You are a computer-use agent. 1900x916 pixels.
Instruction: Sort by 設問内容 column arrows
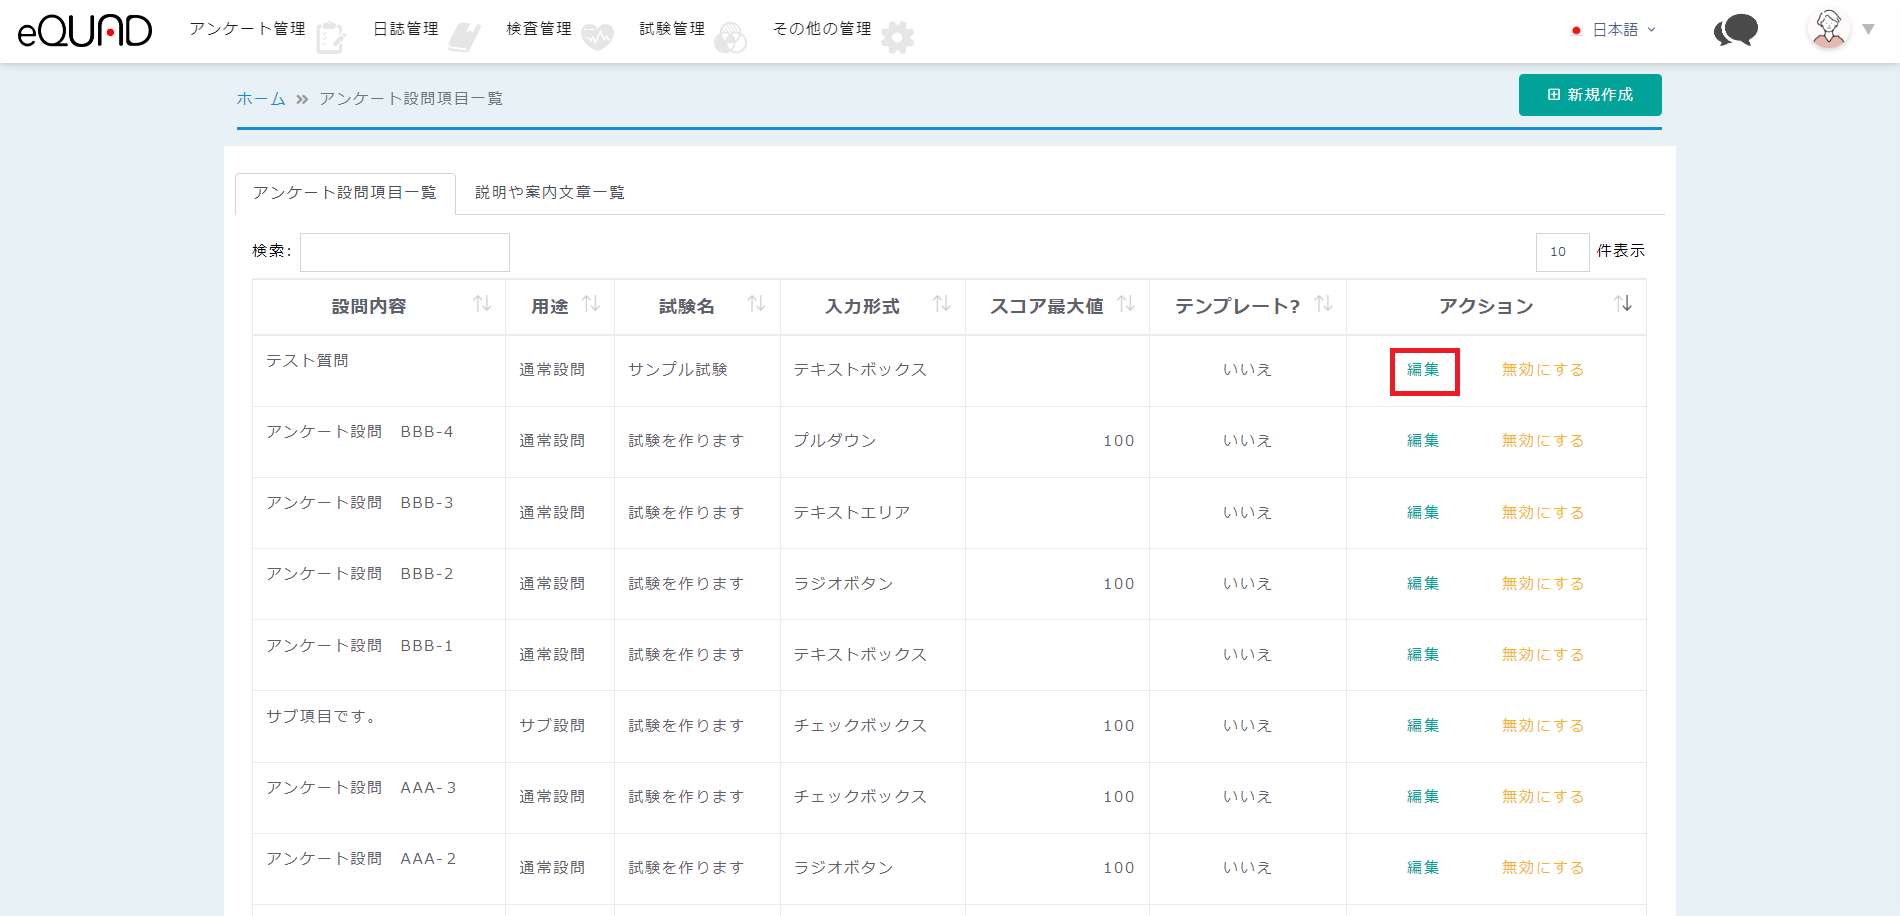point(482,304)
